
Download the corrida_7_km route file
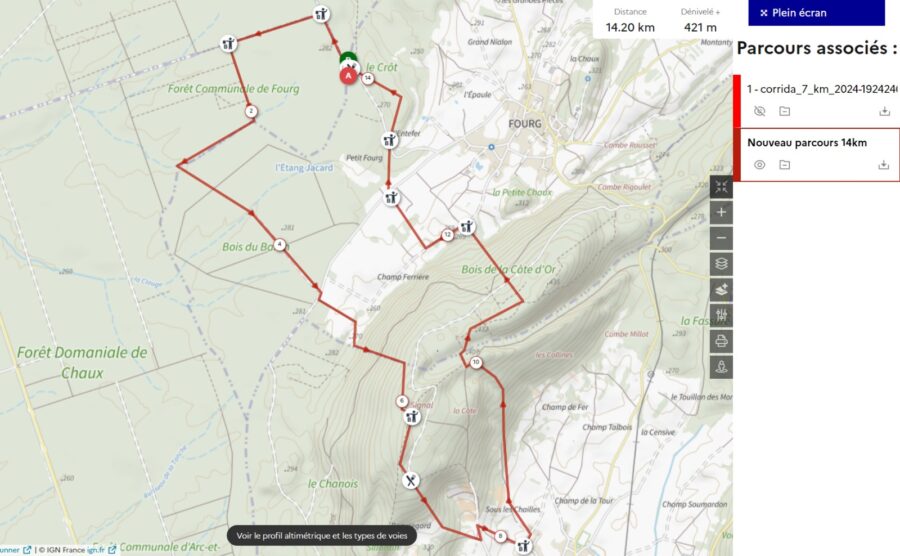pyautogui.click(x=885, y=111)
